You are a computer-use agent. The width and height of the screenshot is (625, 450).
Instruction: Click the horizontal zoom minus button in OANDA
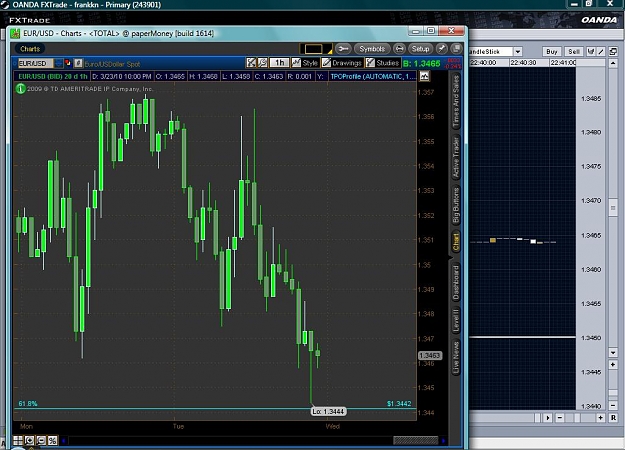click(x=560, y=418)
